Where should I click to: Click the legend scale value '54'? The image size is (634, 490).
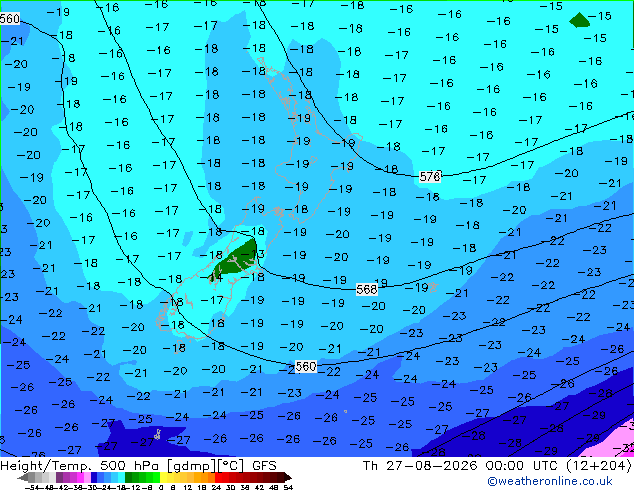click(288, 487)
